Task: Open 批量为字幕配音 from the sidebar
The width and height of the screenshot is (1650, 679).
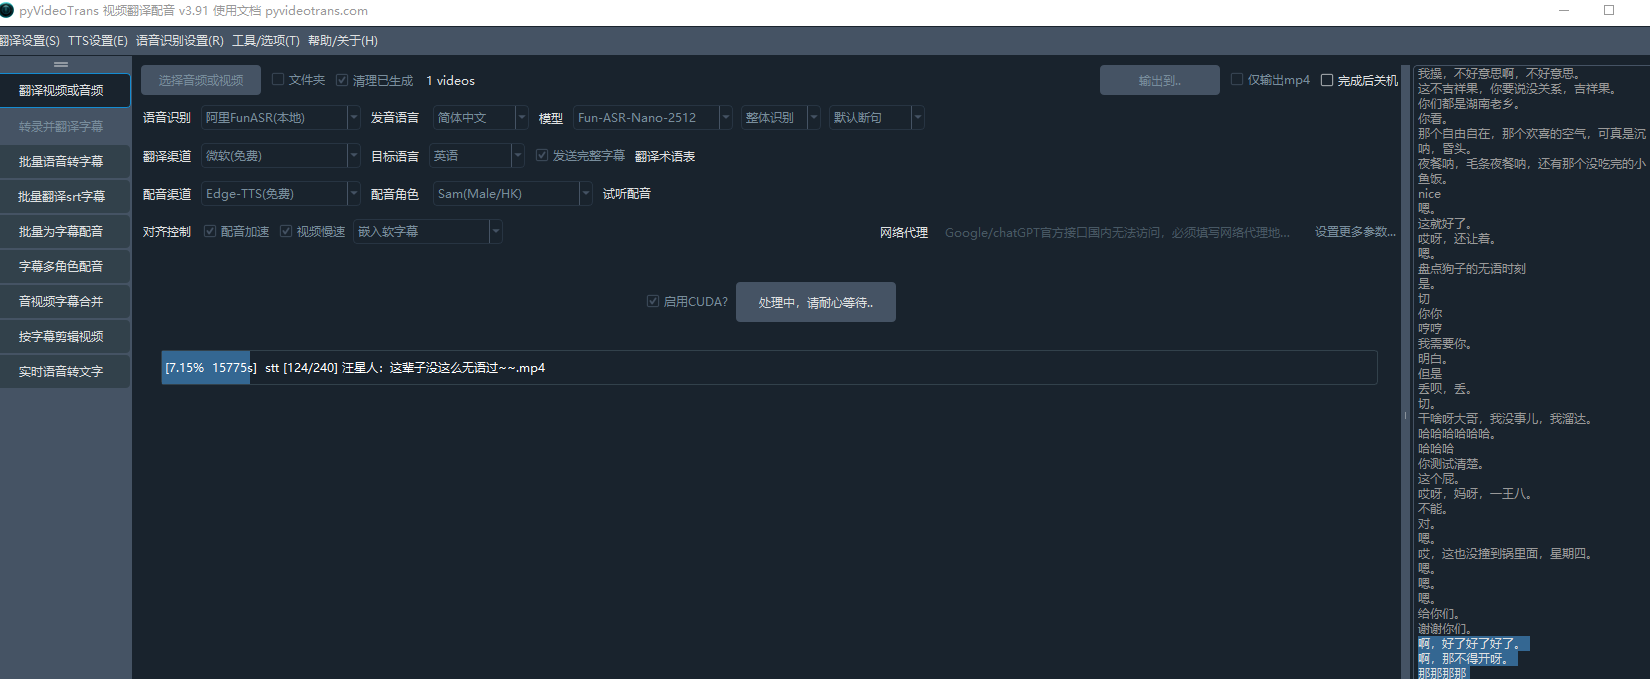Action: 65,231
